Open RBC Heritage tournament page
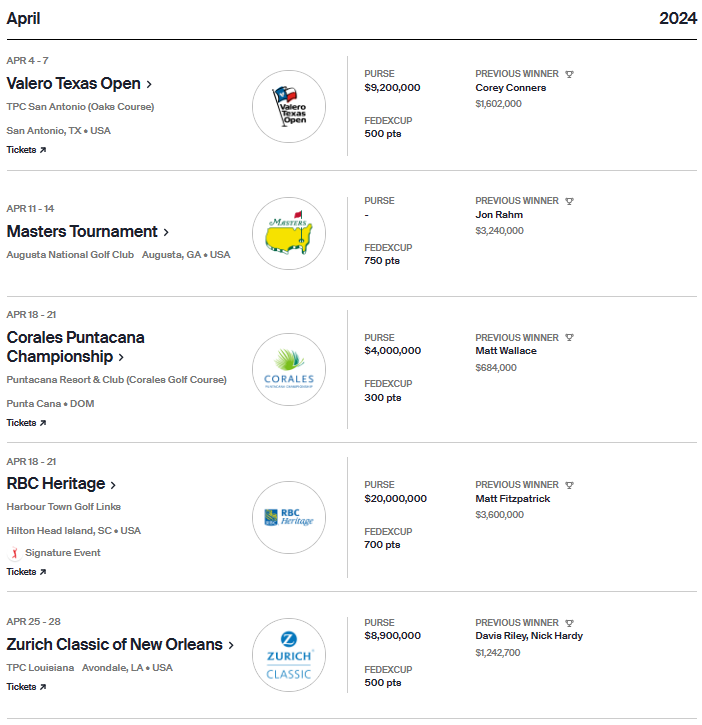The height and width of the screenshot is (725, 702). coord(56,484)
